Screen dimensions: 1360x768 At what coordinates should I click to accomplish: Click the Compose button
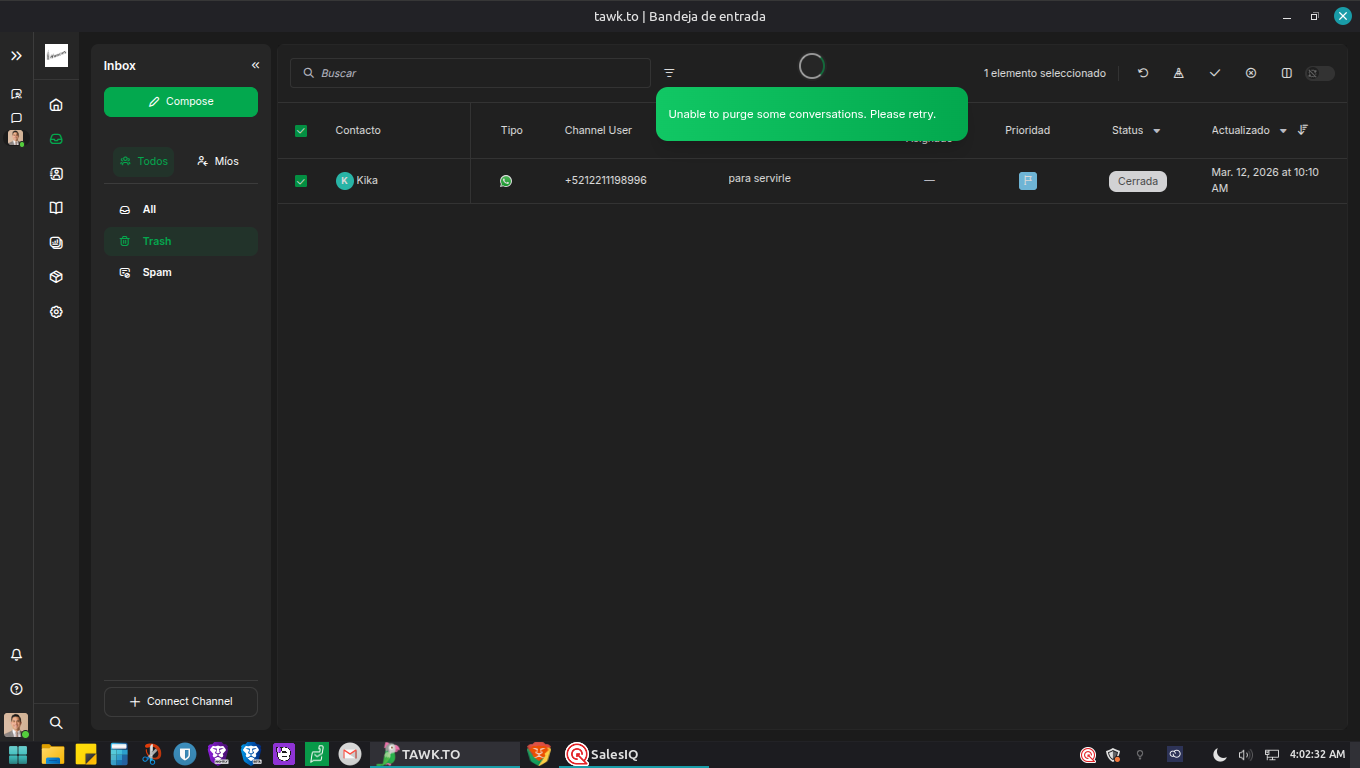pos(181,102)
